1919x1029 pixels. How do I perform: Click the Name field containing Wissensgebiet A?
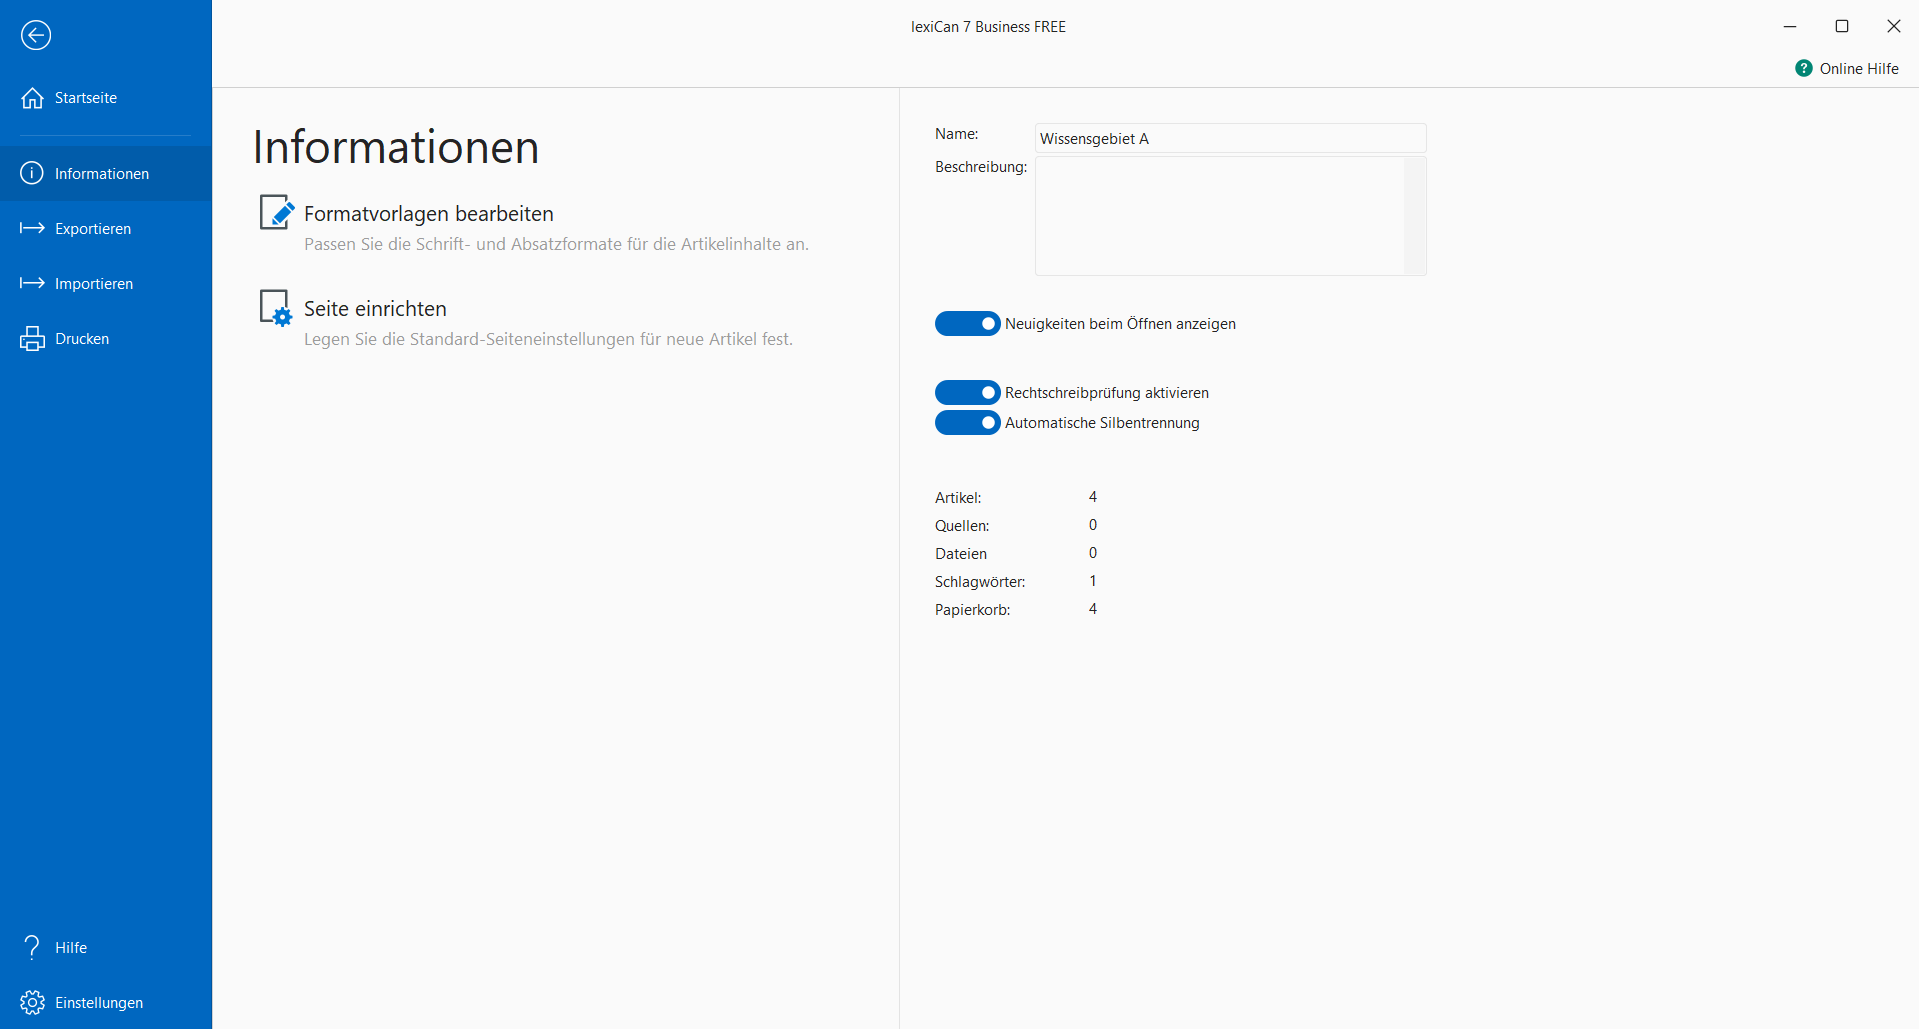[1229, 138]
